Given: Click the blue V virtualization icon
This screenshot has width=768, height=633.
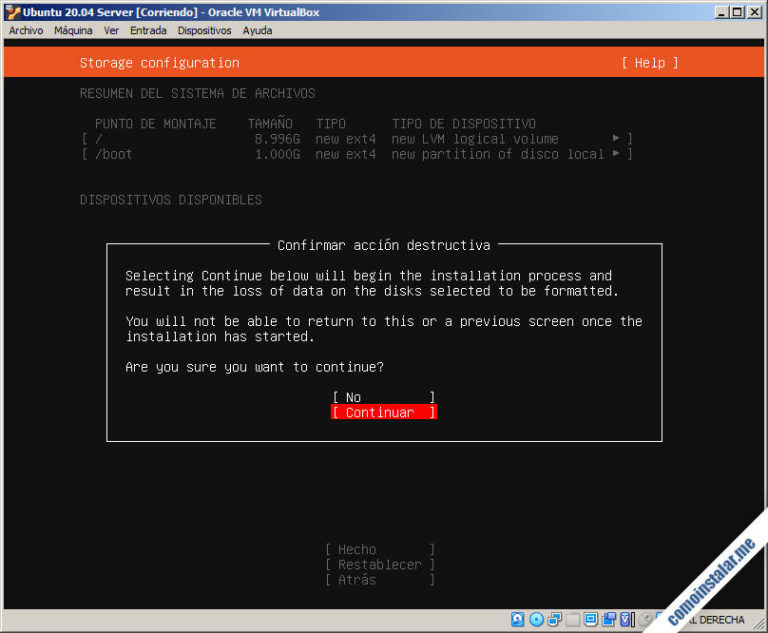Looking at the screenshot, I should pyautogui.click(x=627, y=620).
